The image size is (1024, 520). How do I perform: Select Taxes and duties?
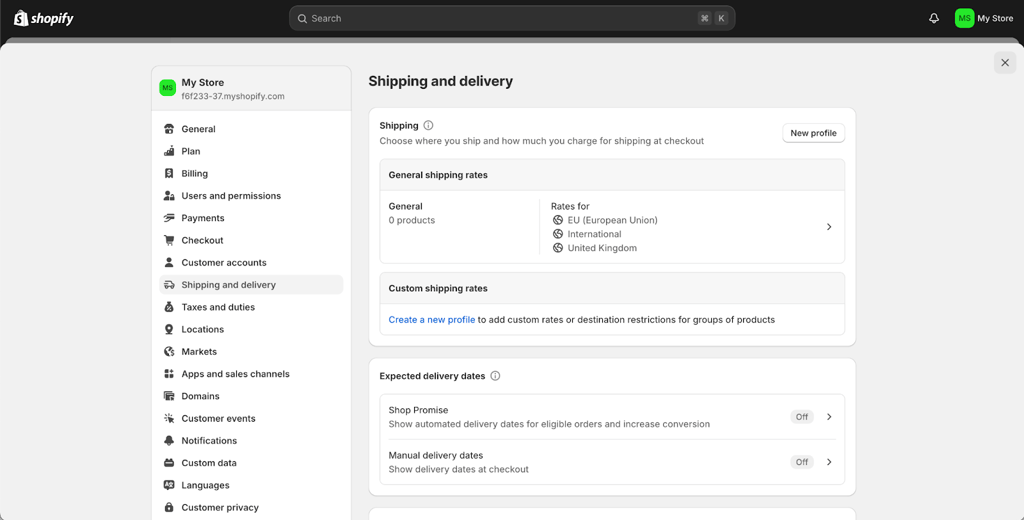251,306
